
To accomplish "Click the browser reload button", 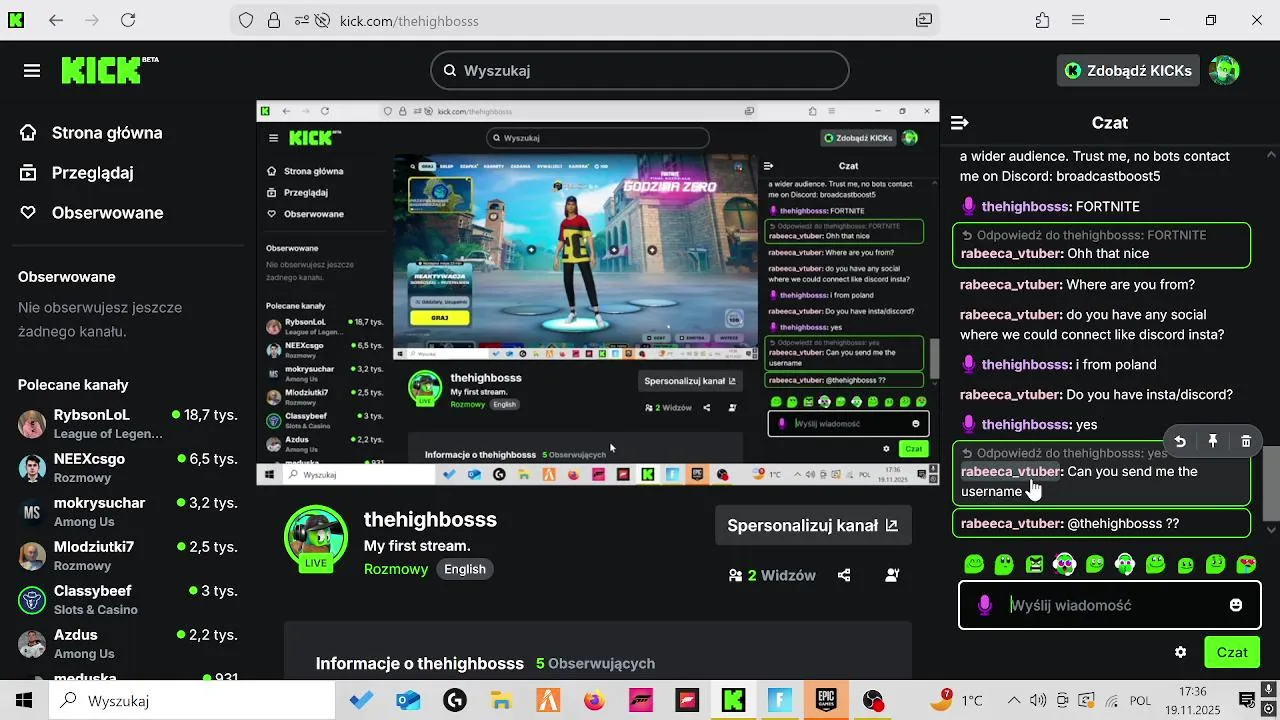I will coord(128,20).
